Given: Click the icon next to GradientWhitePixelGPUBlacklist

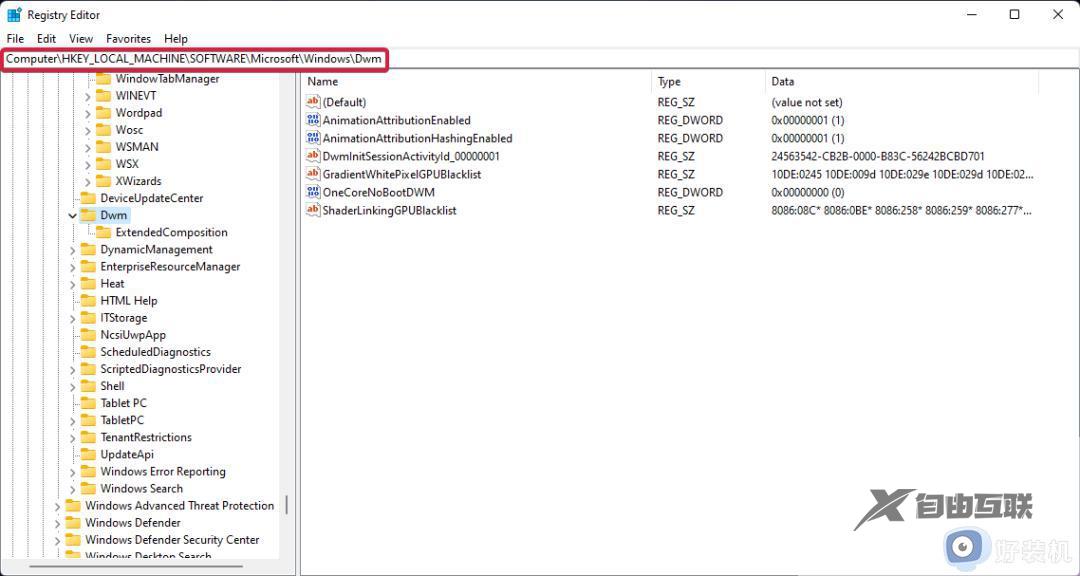Looking at the screenshot, I should coord(312,174).
